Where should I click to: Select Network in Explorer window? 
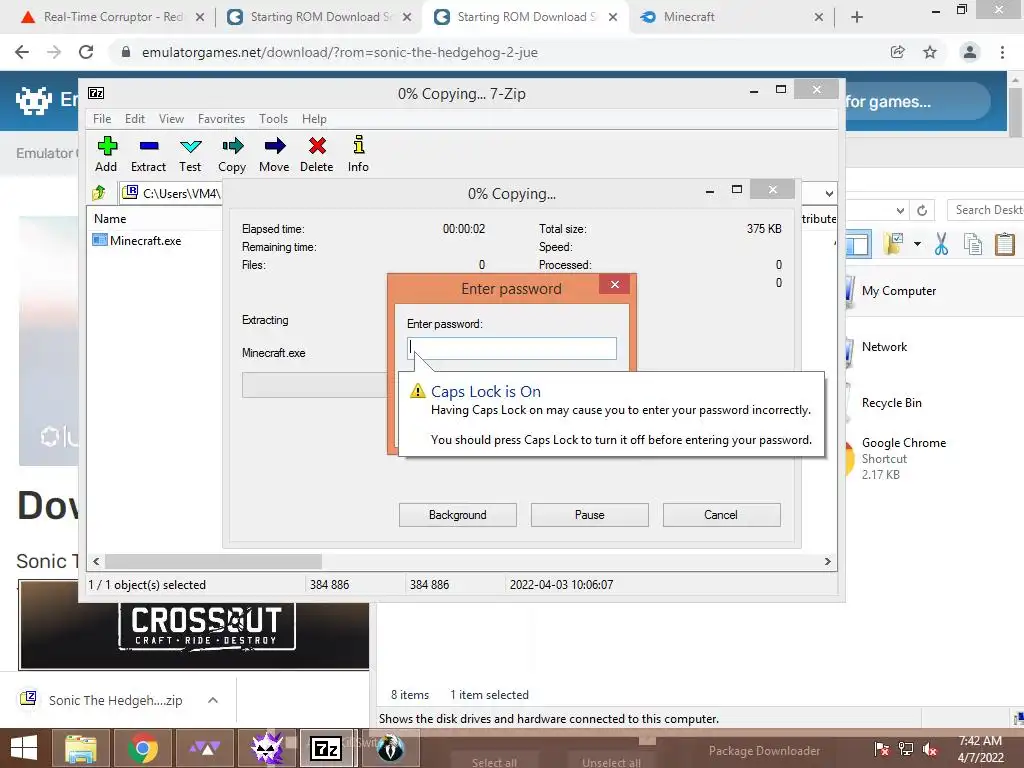(884, 347)
